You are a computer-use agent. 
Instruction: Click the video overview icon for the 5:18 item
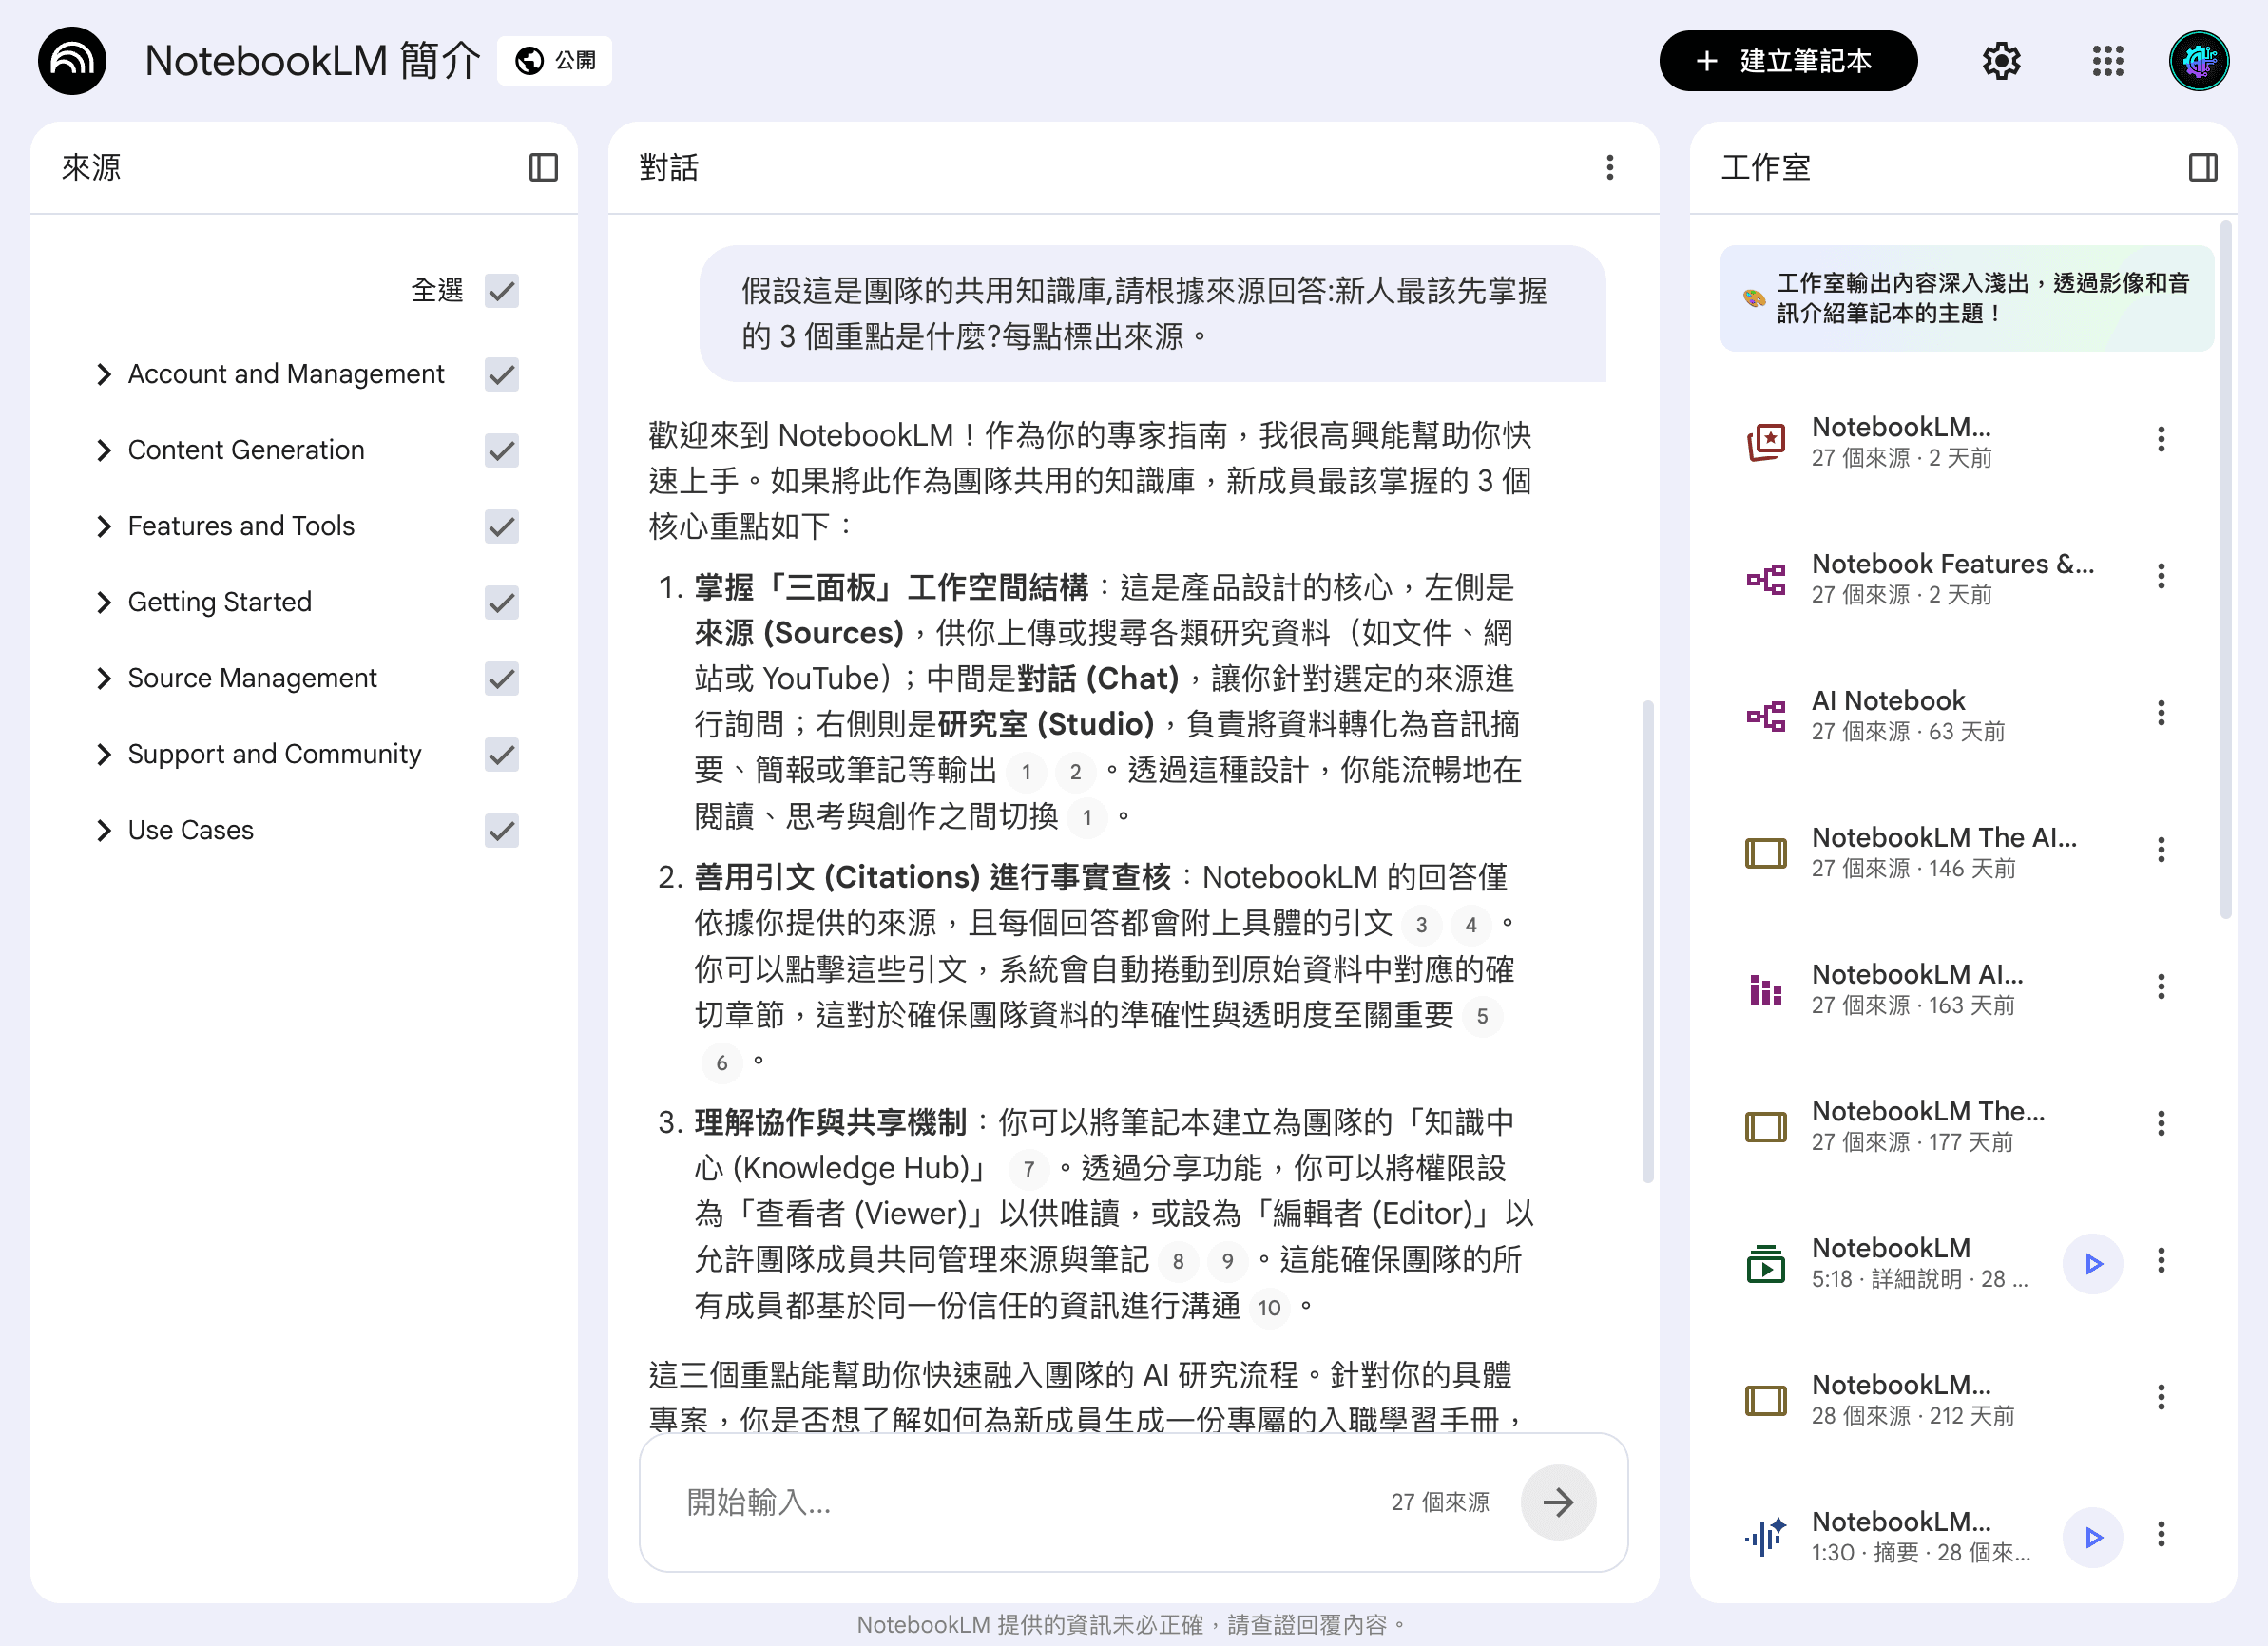[1766, 1264]
